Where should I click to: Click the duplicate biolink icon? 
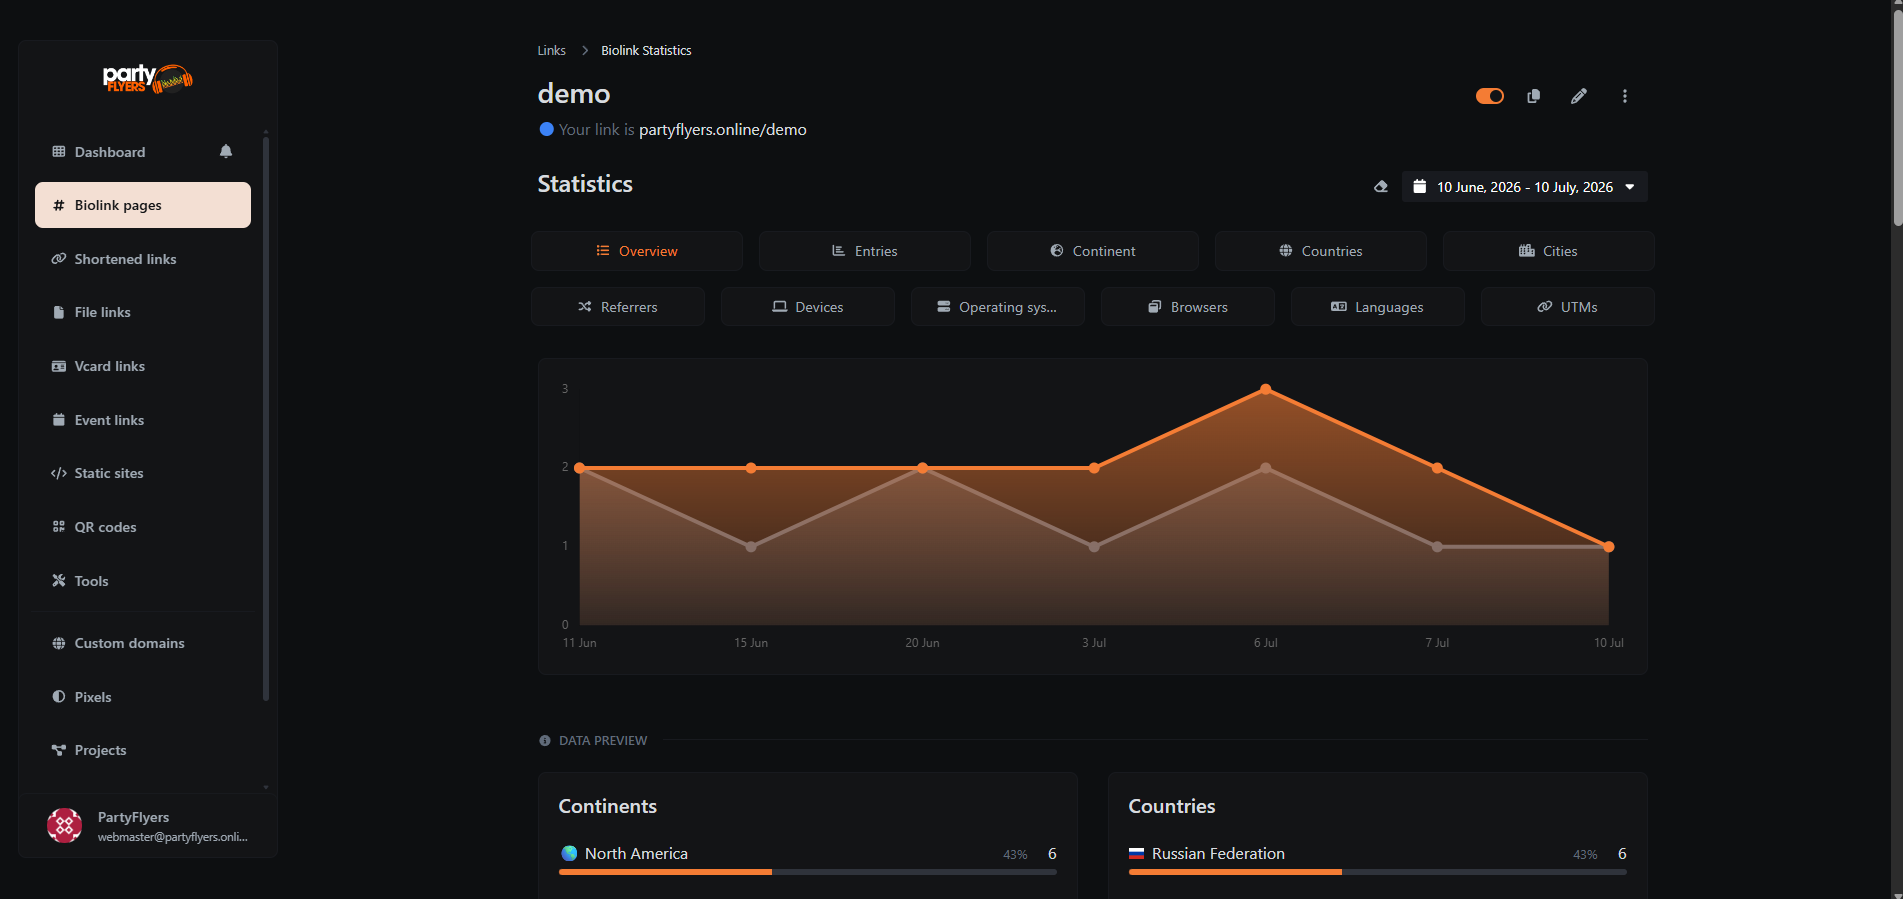(1533, 96)
